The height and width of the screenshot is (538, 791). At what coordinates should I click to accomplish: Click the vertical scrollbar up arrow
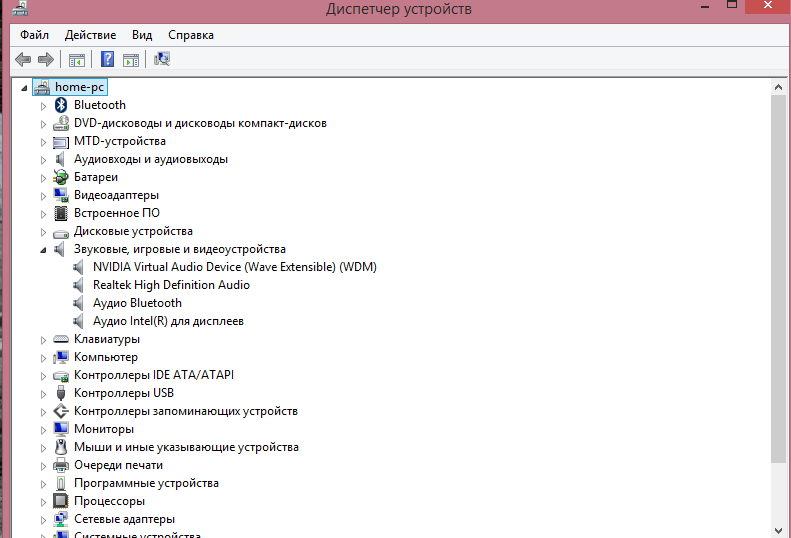(780, 88)
